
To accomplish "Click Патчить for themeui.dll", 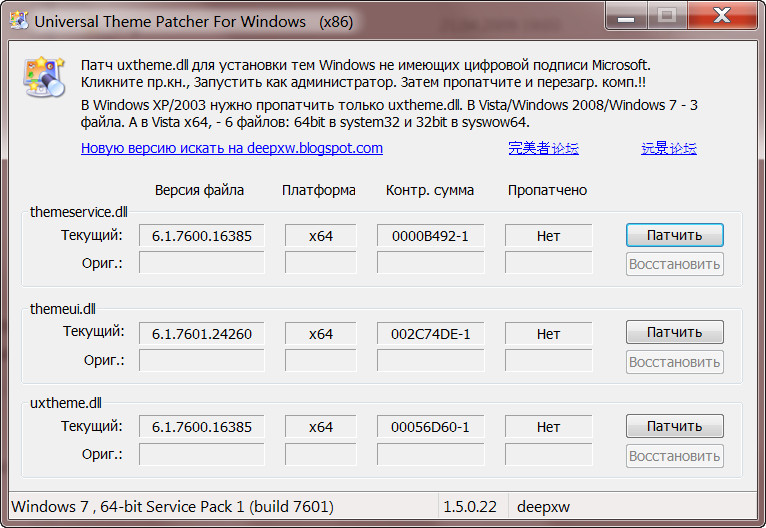I will pos(675,332).
